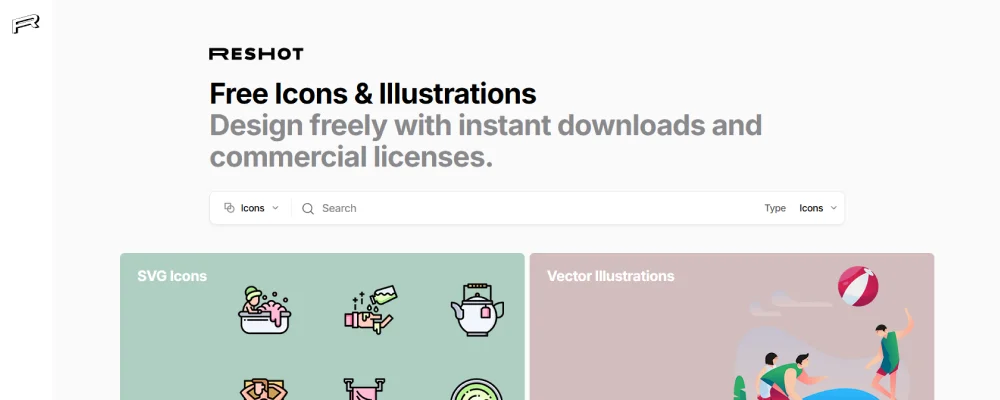Open the RESHOT wordmark home link
The width and height of the screenshot is (1000, 400).
pyautogui.click(x=256, y=54)
